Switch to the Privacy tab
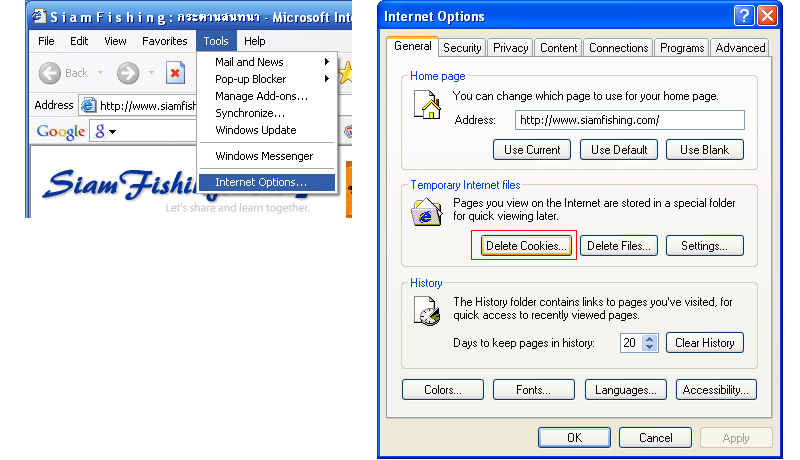 (510, 47)
